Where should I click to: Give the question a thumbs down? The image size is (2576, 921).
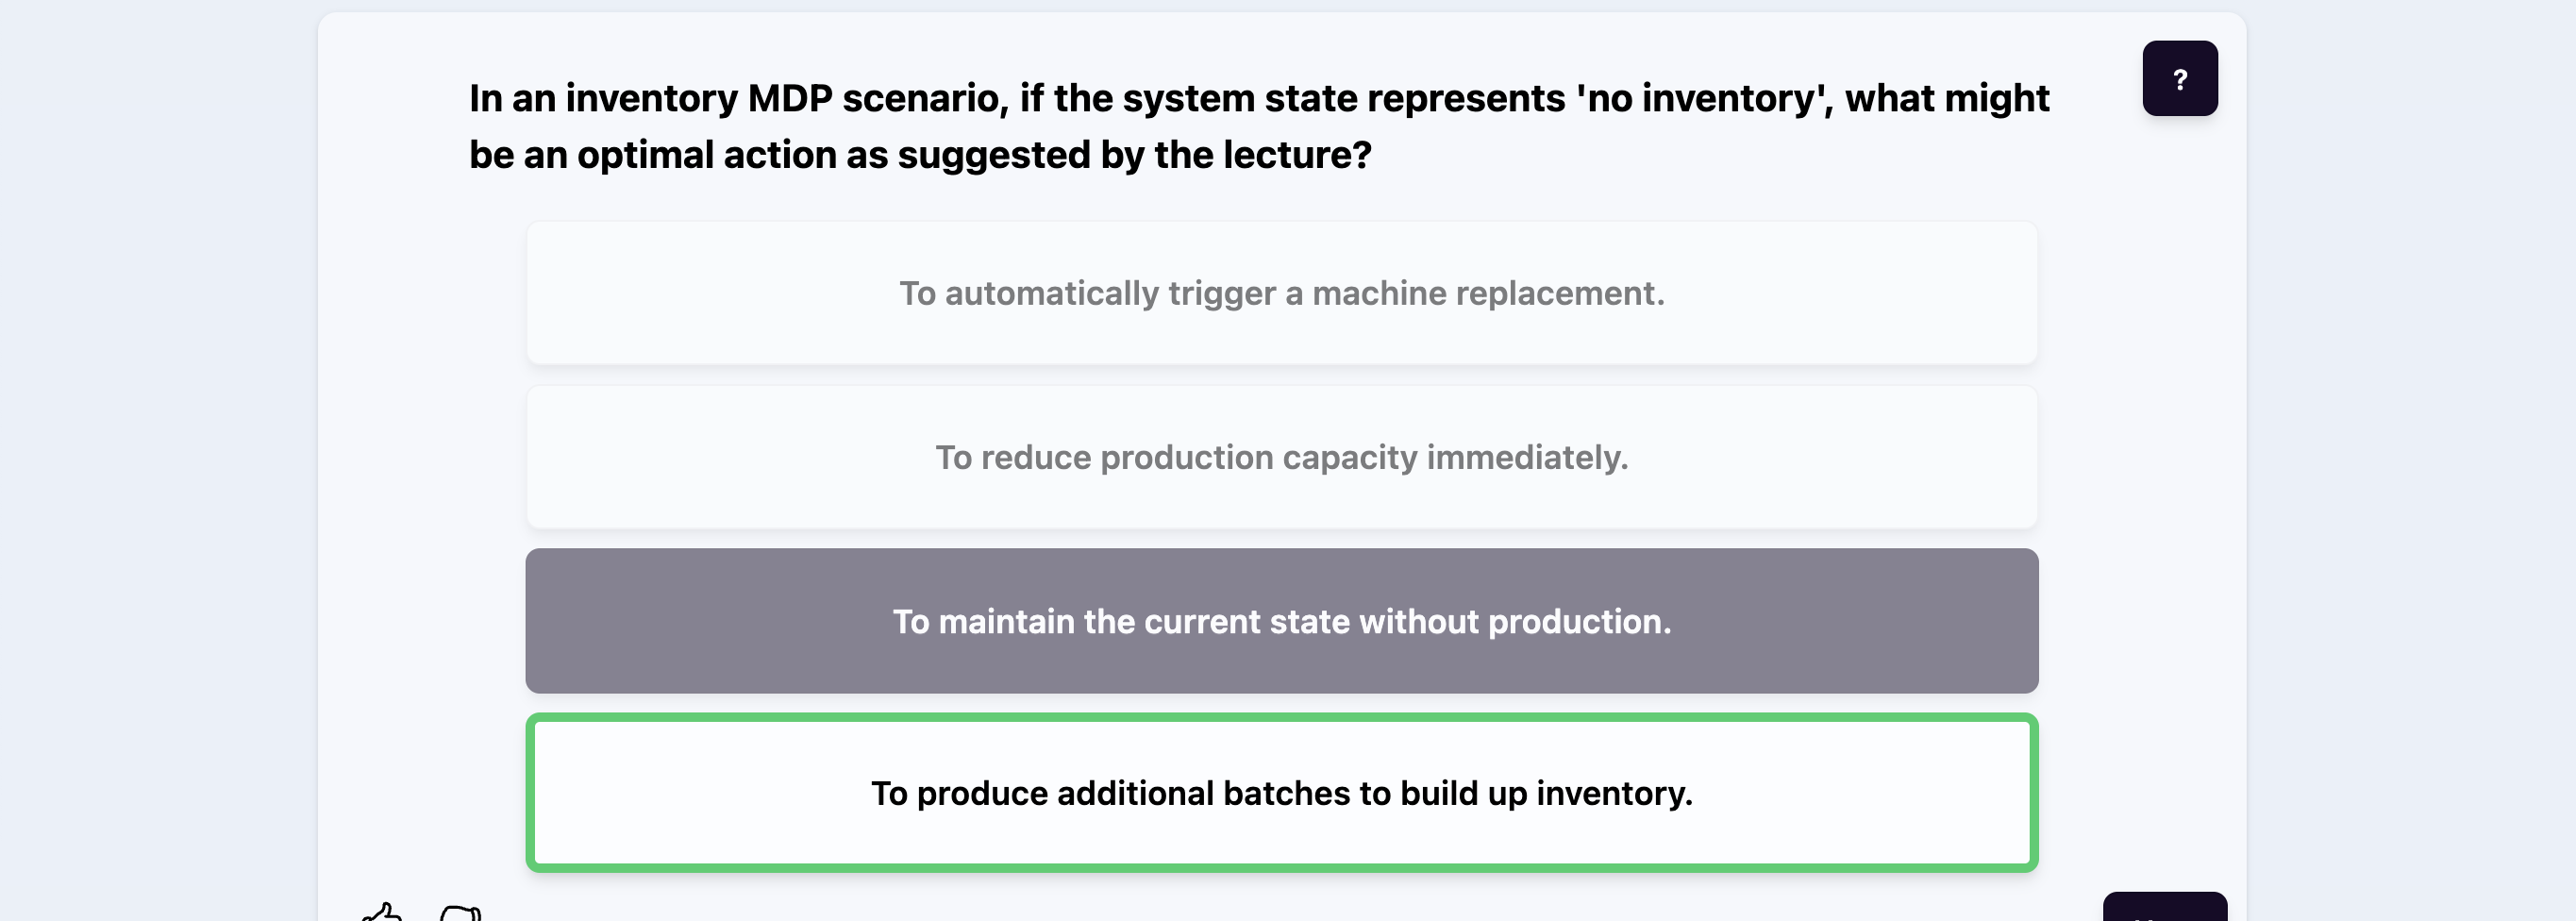pos(461,913)
